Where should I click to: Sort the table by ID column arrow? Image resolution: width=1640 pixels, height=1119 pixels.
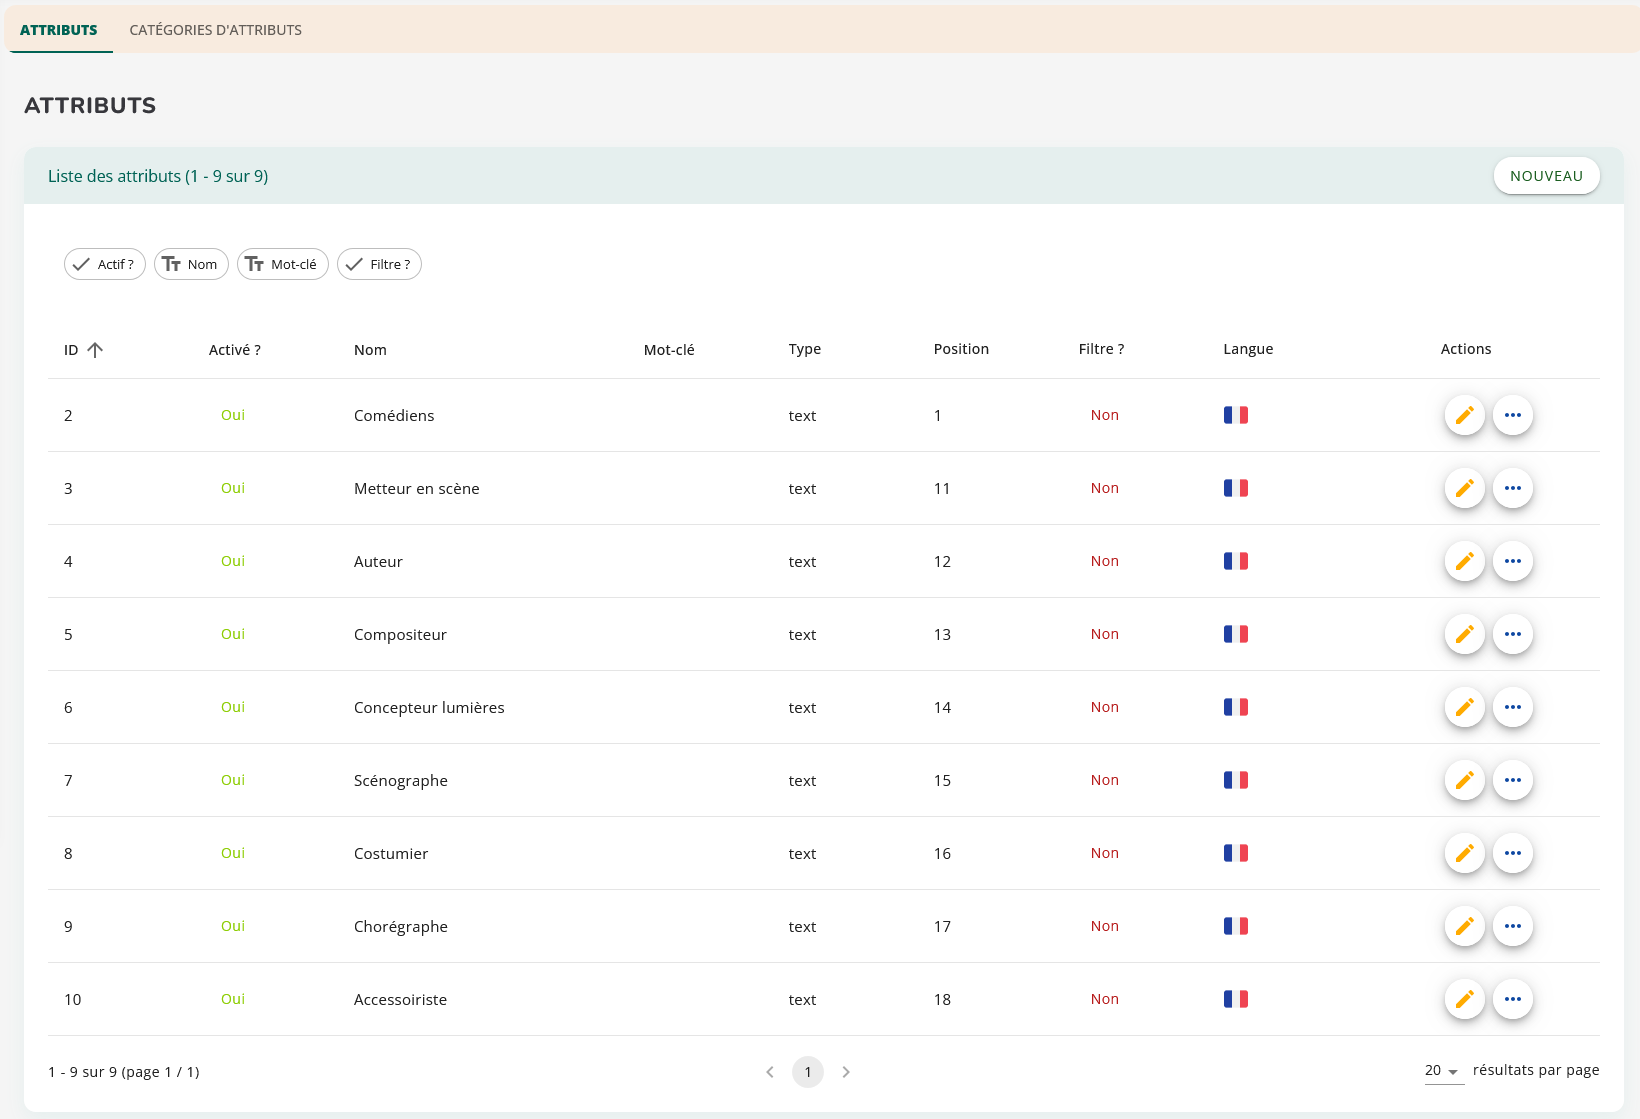pyautogui.click(x=95, y=350)
